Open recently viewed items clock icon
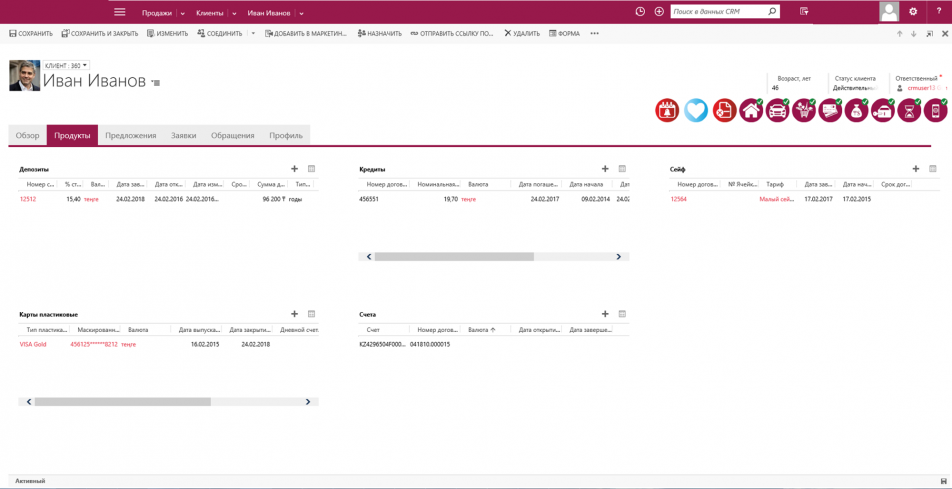The width and height of the screenshot is (952, 489). pos(640,12)
